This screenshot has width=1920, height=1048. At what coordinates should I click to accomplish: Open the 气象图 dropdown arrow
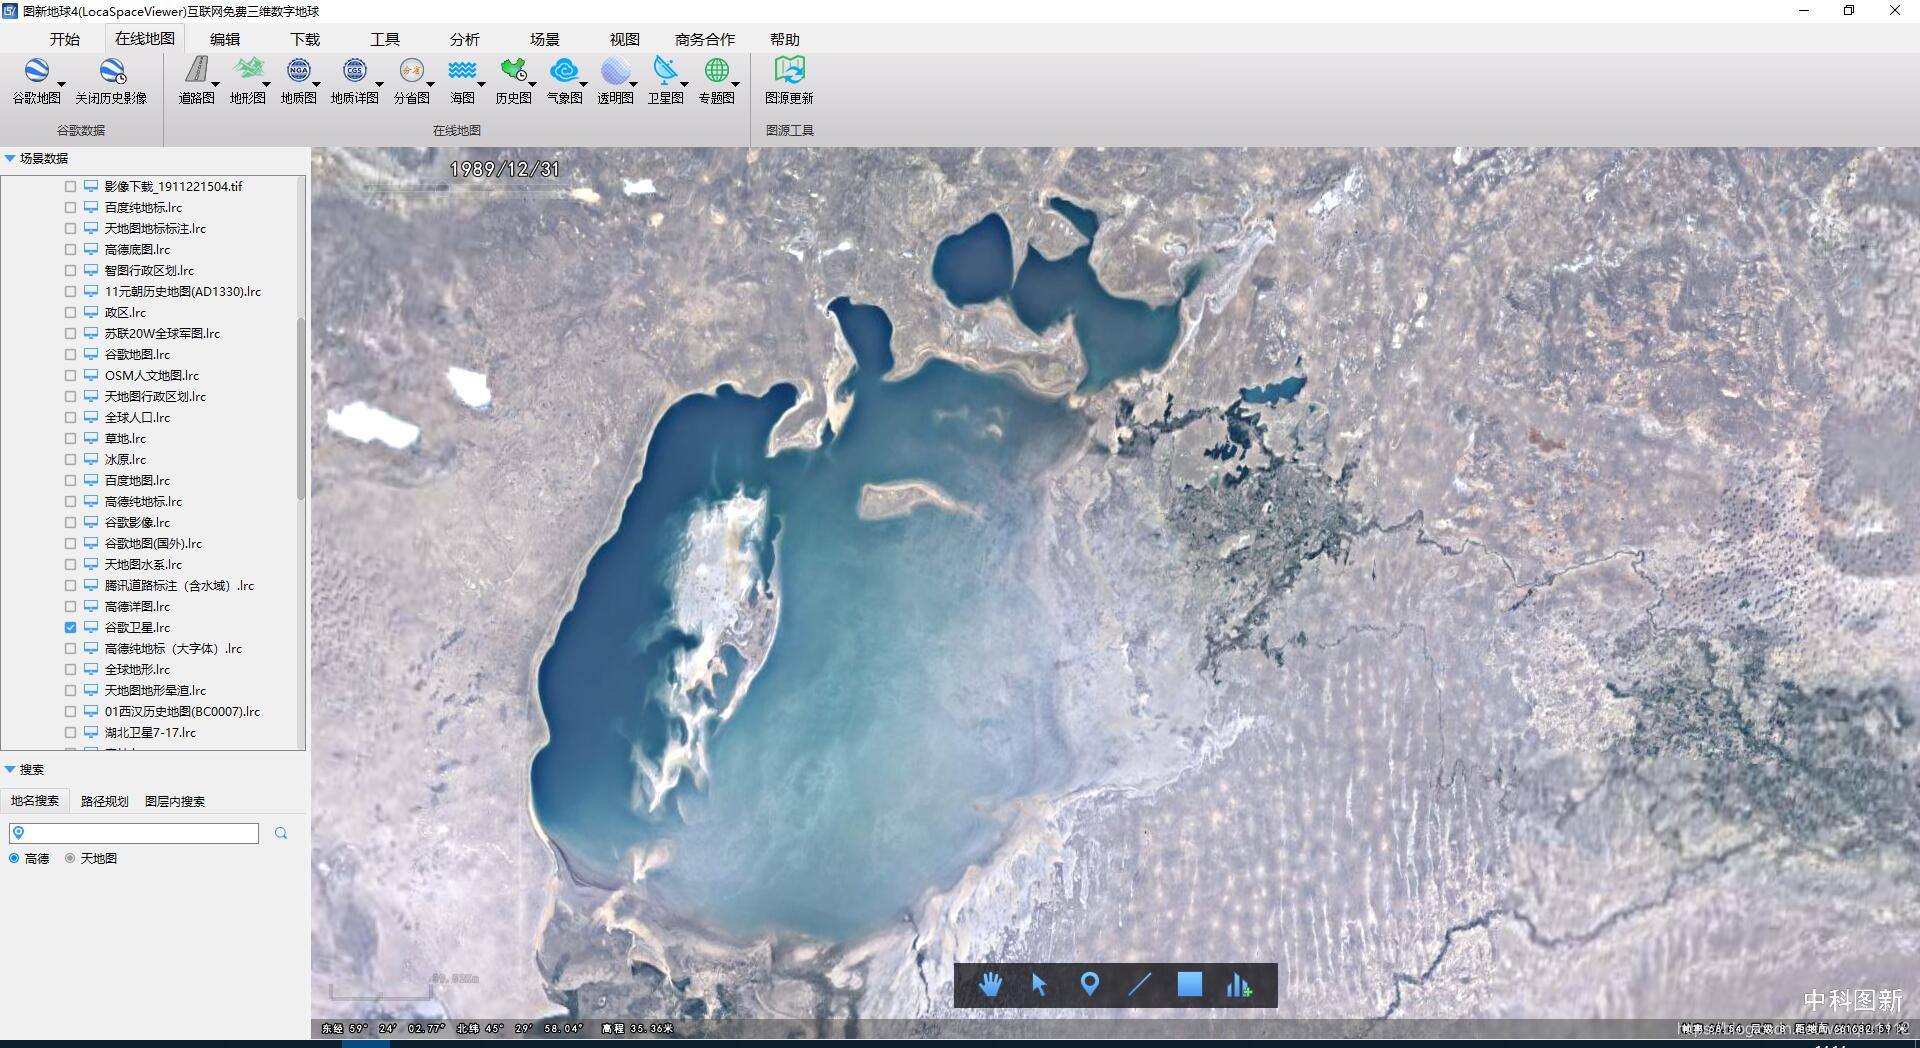[583, 84]
